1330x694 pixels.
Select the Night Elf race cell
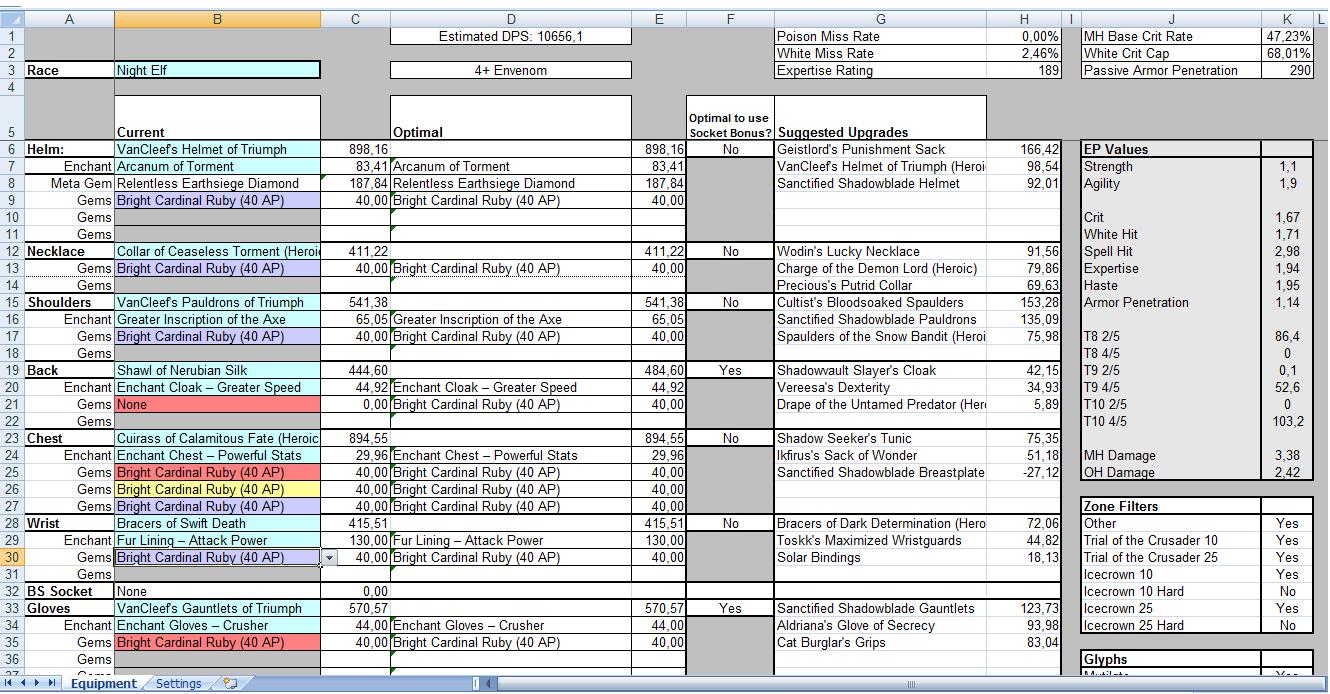point(218,70)
